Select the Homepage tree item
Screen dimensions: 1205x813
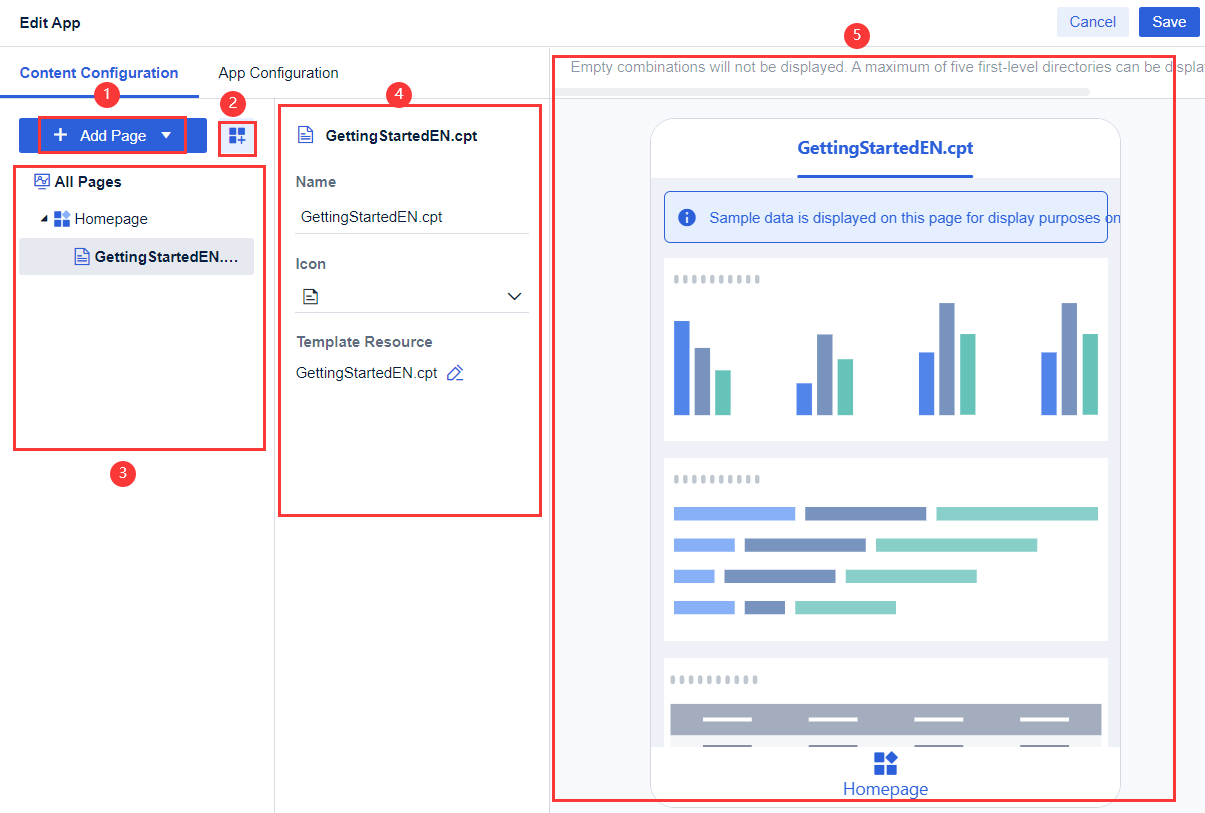pyautogui.click(x=111, y=219)
